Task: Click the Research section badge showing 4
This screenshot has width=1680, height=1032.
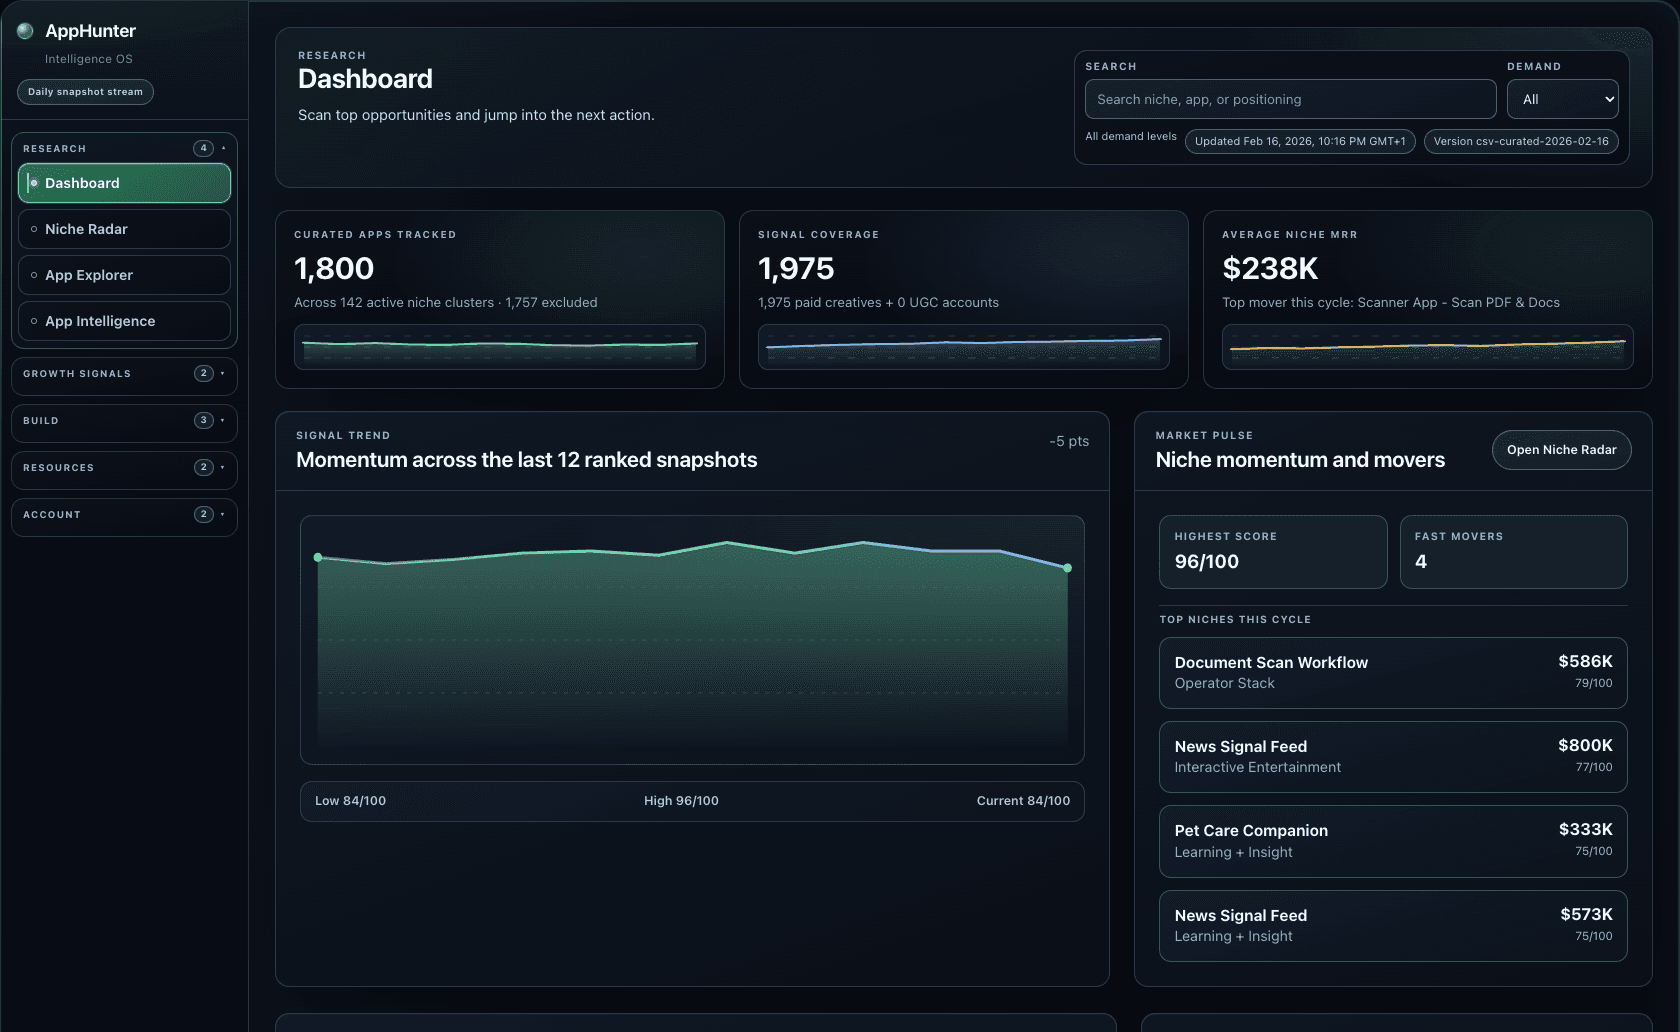Action: point(204,147)
